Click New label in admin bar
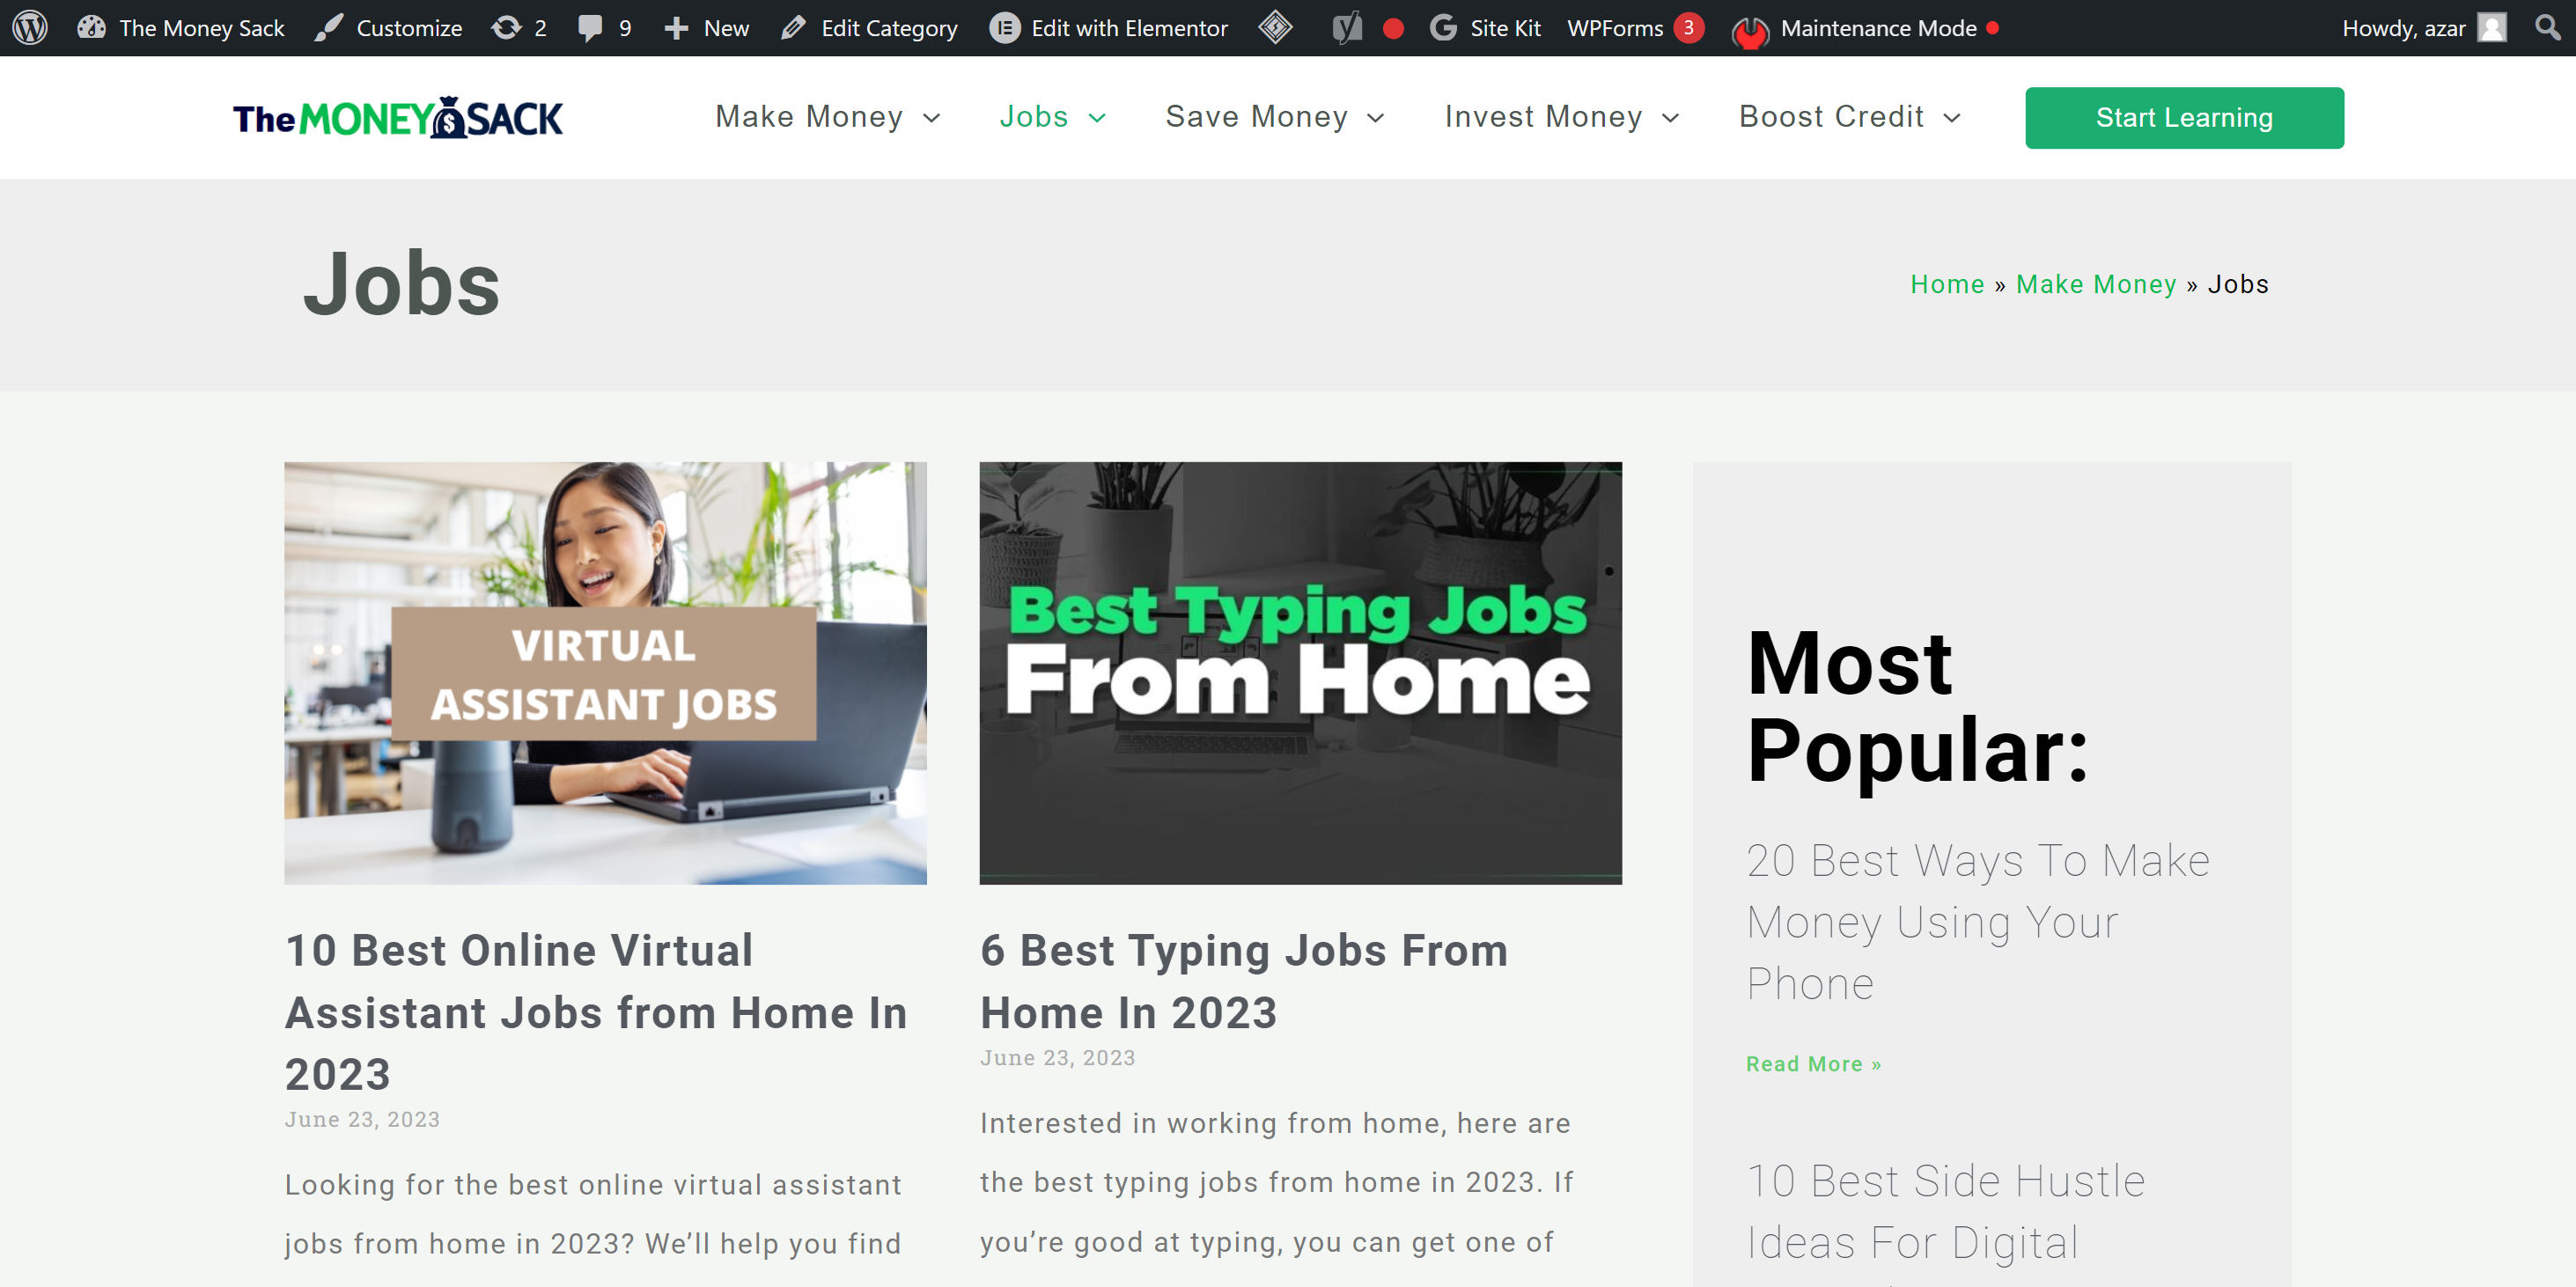Viewport: 2576px width, 1287px height. coord(726,28)
